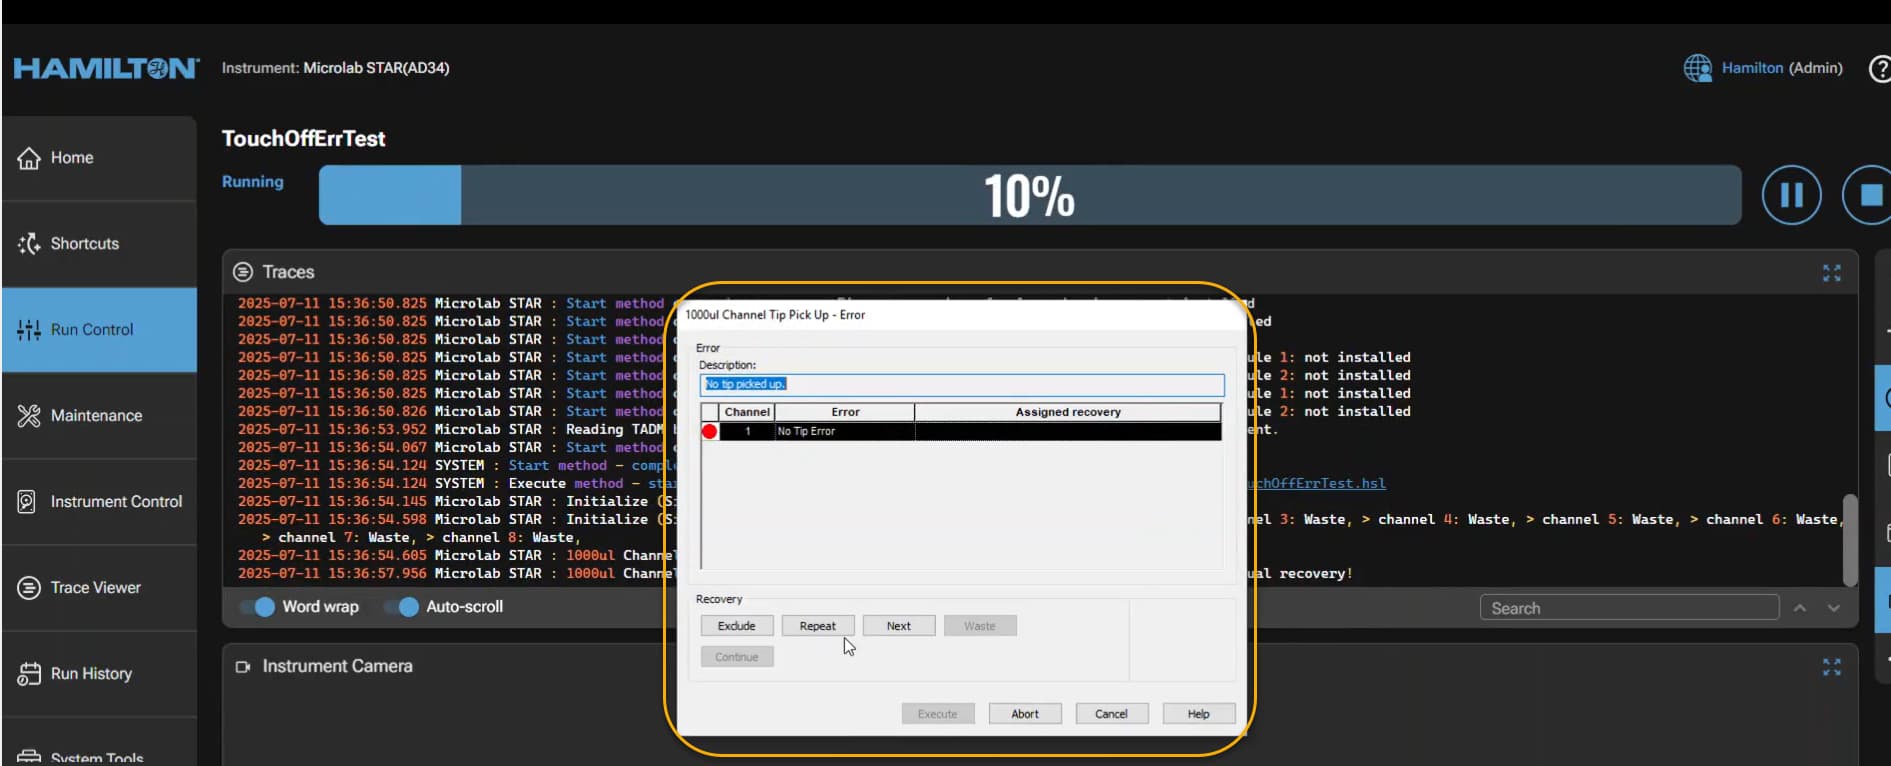
Task: Click the Maintenance wrench icon
Action: tap(29, 415)
